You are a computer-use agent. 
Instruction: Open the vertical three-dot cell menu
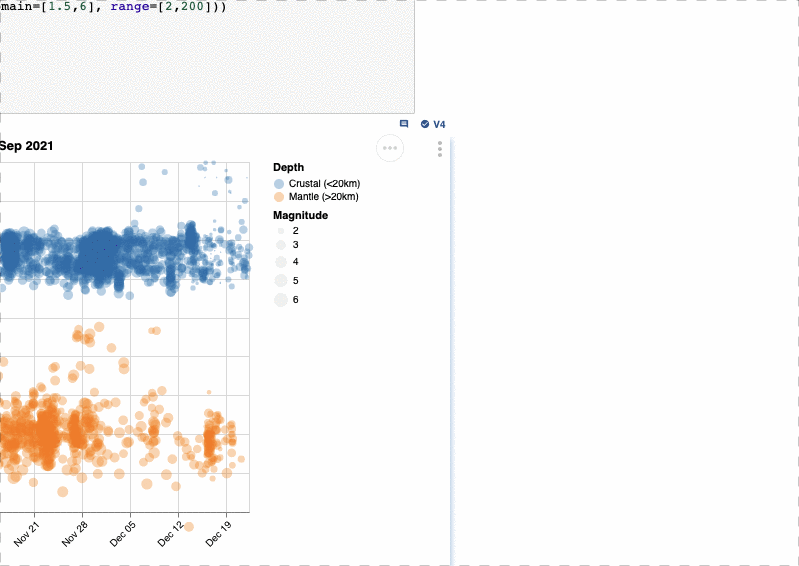tap(440, 149)
